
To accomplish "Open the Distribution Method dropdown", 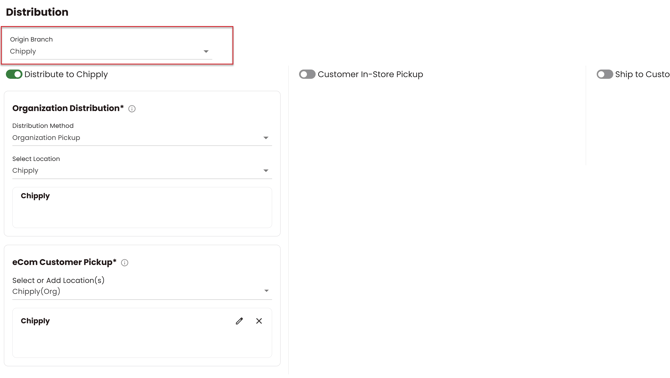I will [x=142, y=138].
